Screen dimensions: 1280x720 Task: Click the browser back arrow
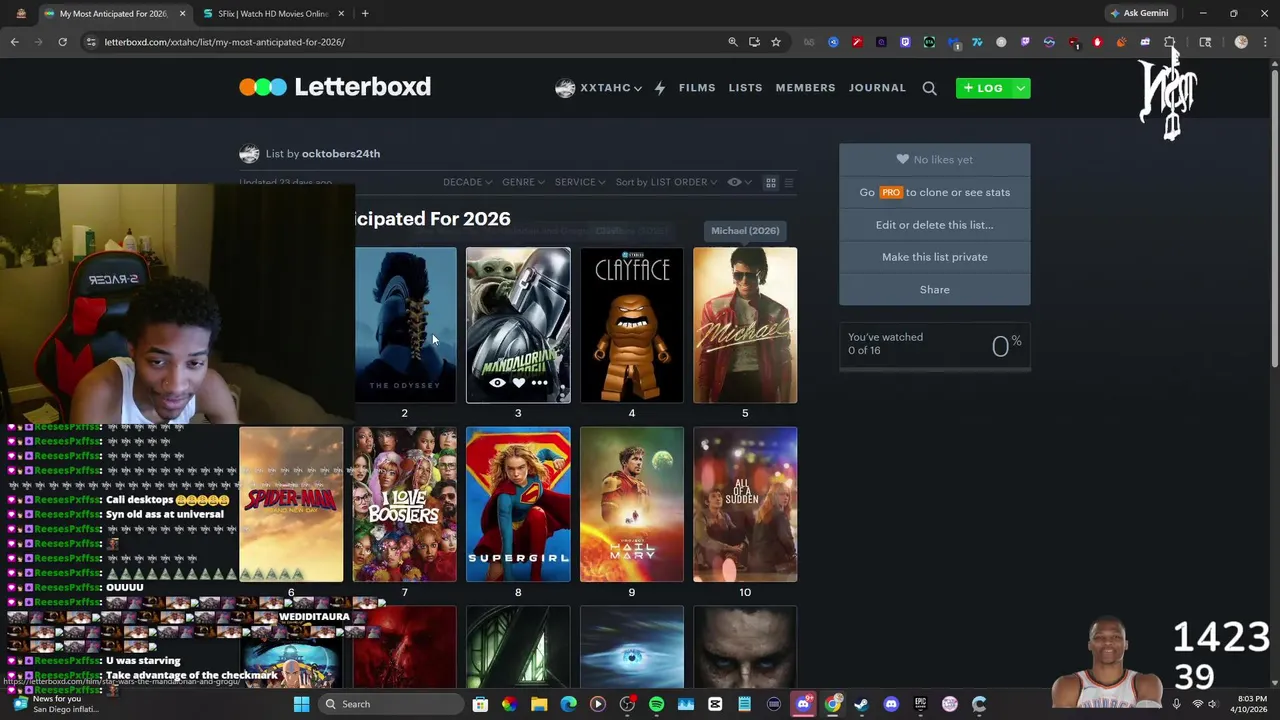click(x=15, y=42)
